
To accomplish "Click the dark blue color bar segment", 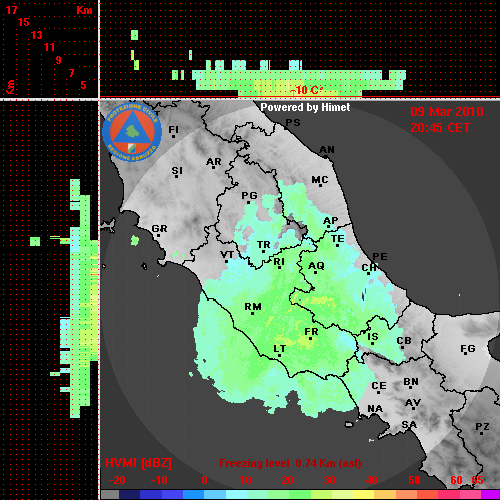I will pos(130,494).
